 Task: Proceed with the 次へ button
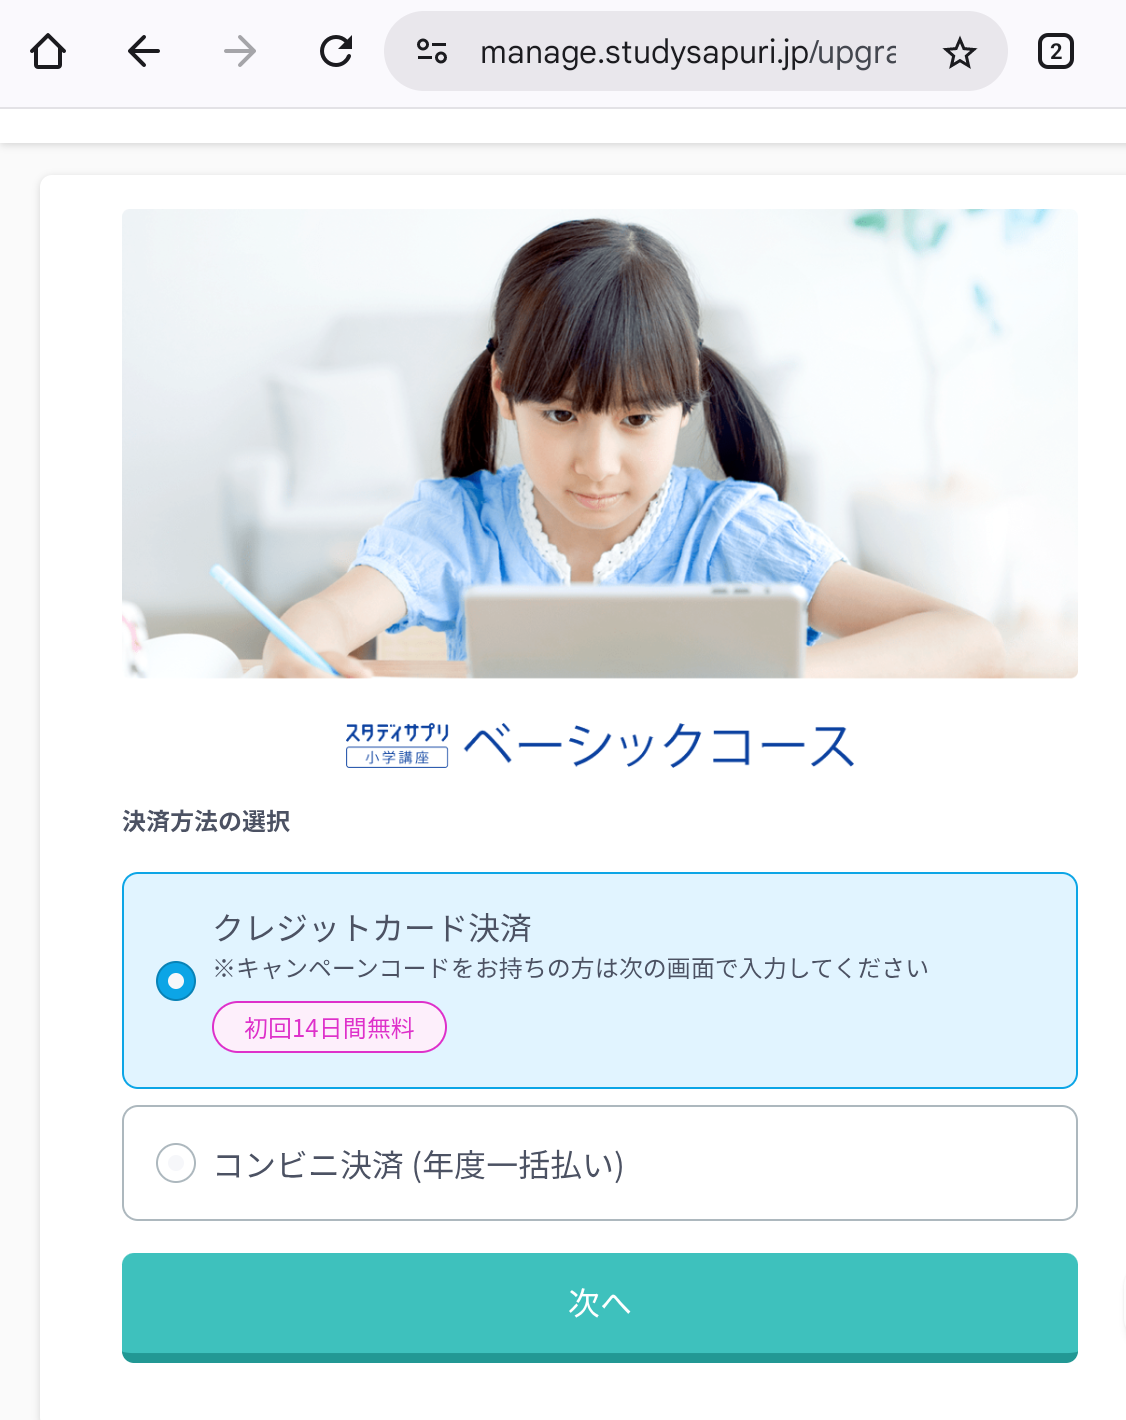(x=600, y=1307)
